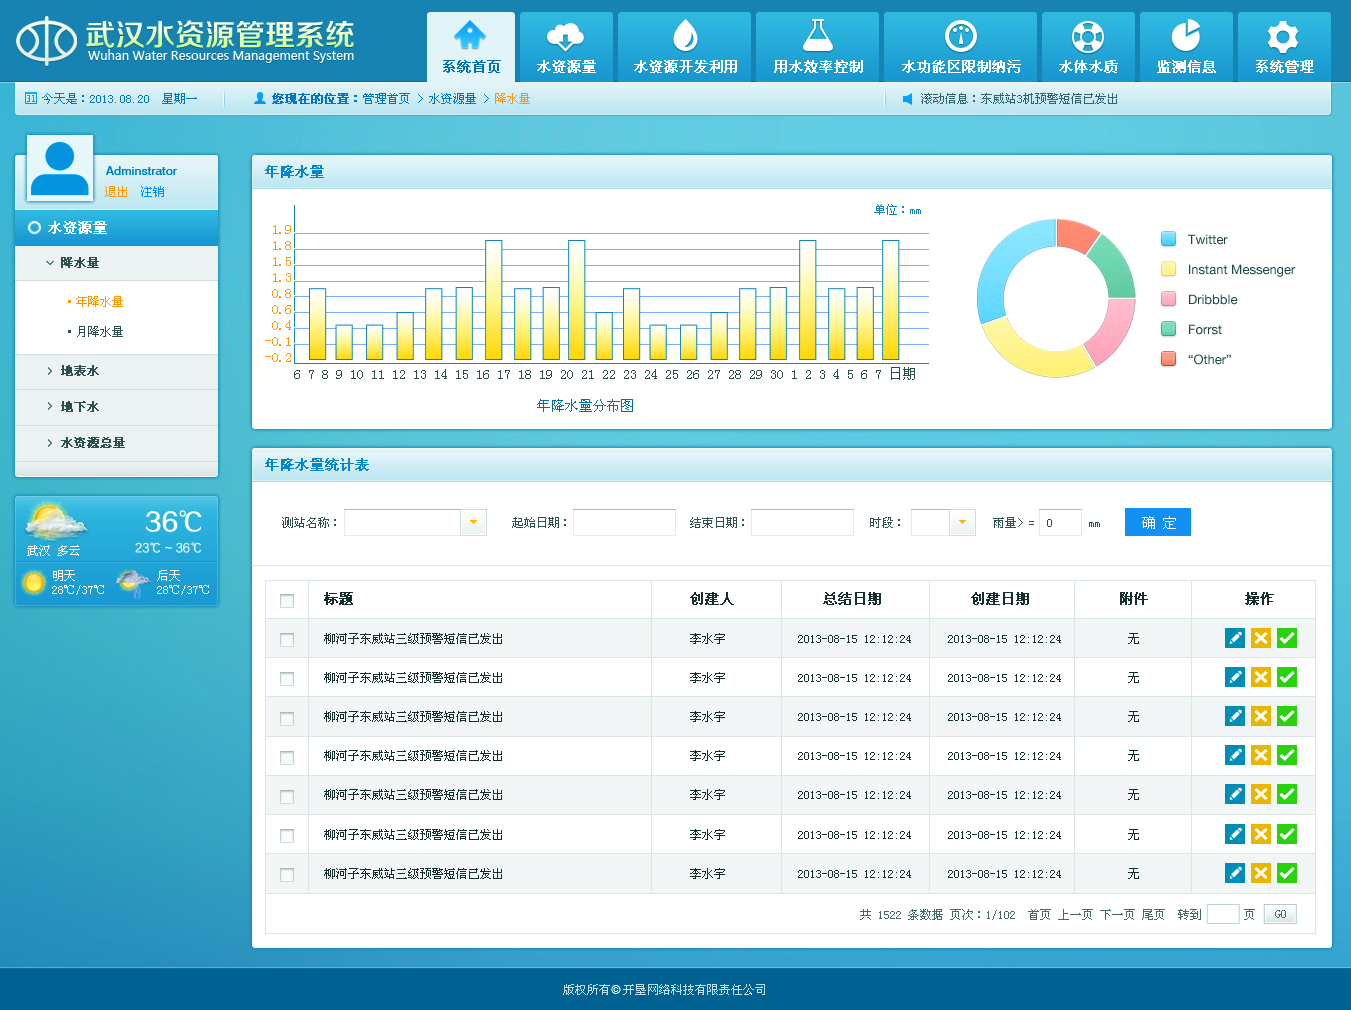Click the calendar icon beside today's date
This screenshot has width=1351, height=1010.
(x=31, y=98)
